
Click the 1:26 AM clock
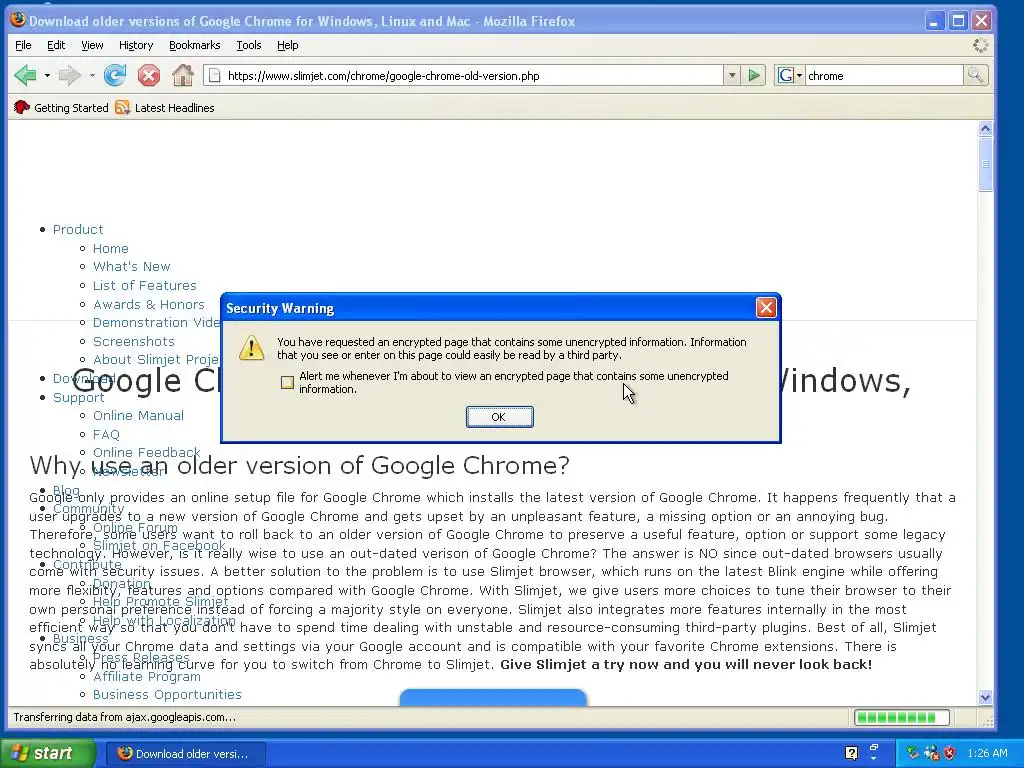click(x=987, y=753)
